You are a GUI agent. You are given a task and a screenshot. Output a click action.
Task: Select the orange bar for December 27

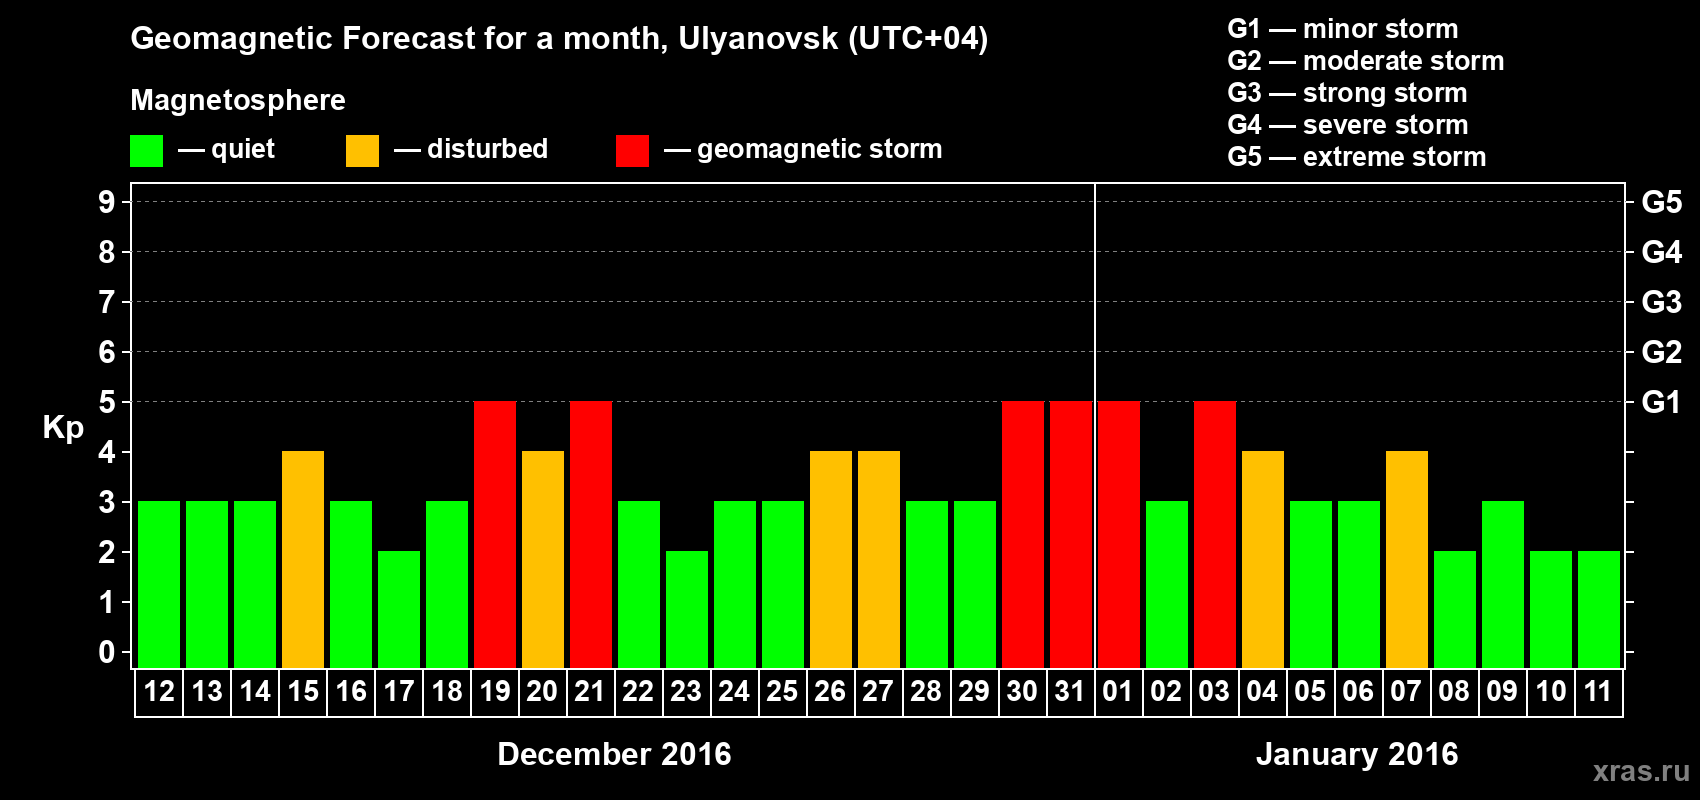click(x=879, y=559)
